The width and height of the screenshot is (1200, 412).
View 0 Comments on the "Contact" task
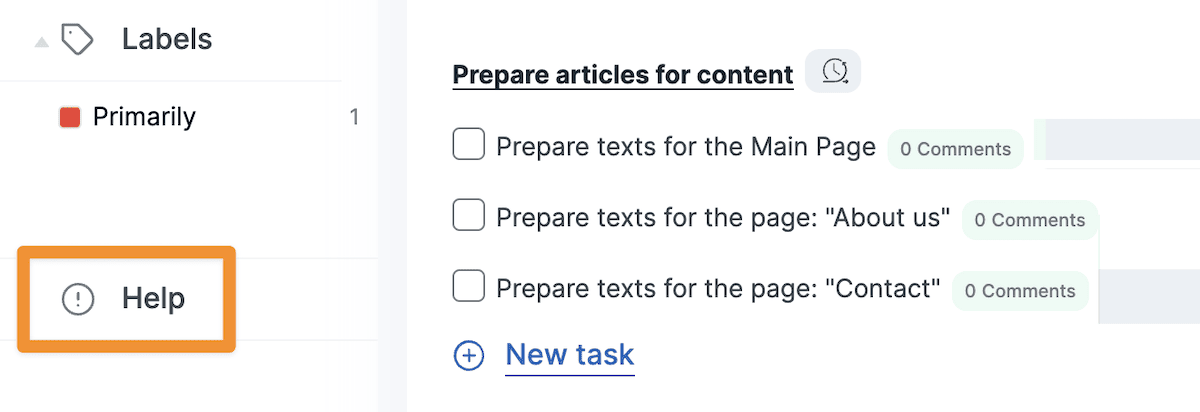[1020, 291]
